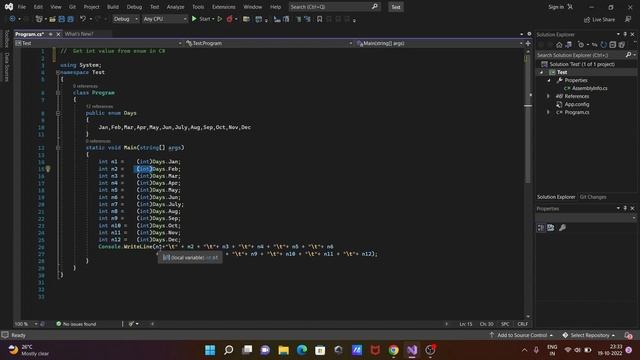Collapse the namespace Test code block
640x360 pixels.
coord(58,72)
